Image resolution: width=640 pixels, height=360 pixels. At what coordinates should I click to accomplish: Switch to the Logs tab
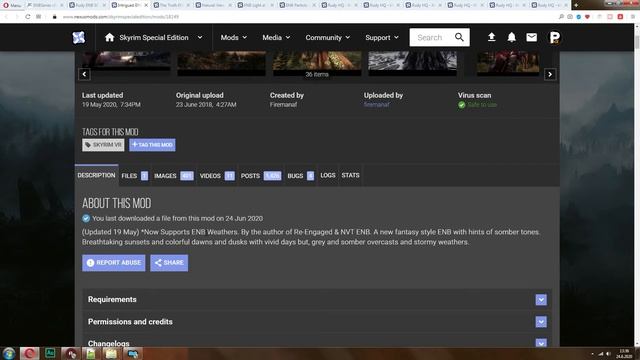328,176
